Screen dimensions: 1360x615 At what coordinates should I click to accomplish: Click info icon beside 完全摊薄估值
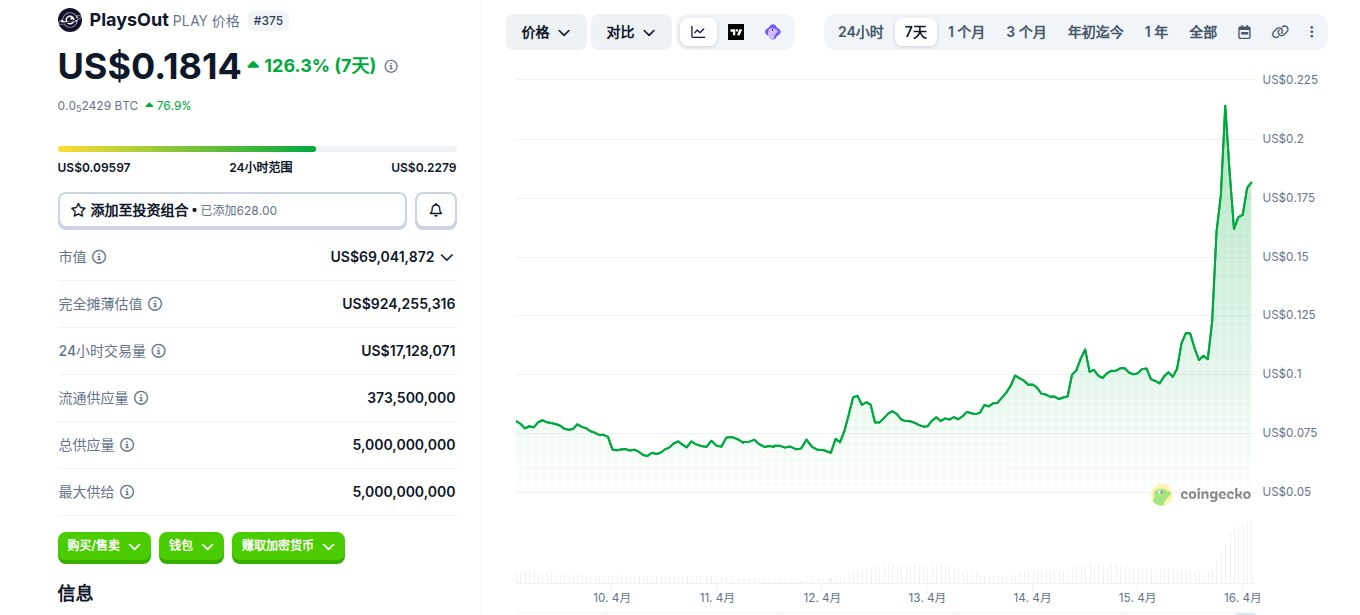(155, 304)
